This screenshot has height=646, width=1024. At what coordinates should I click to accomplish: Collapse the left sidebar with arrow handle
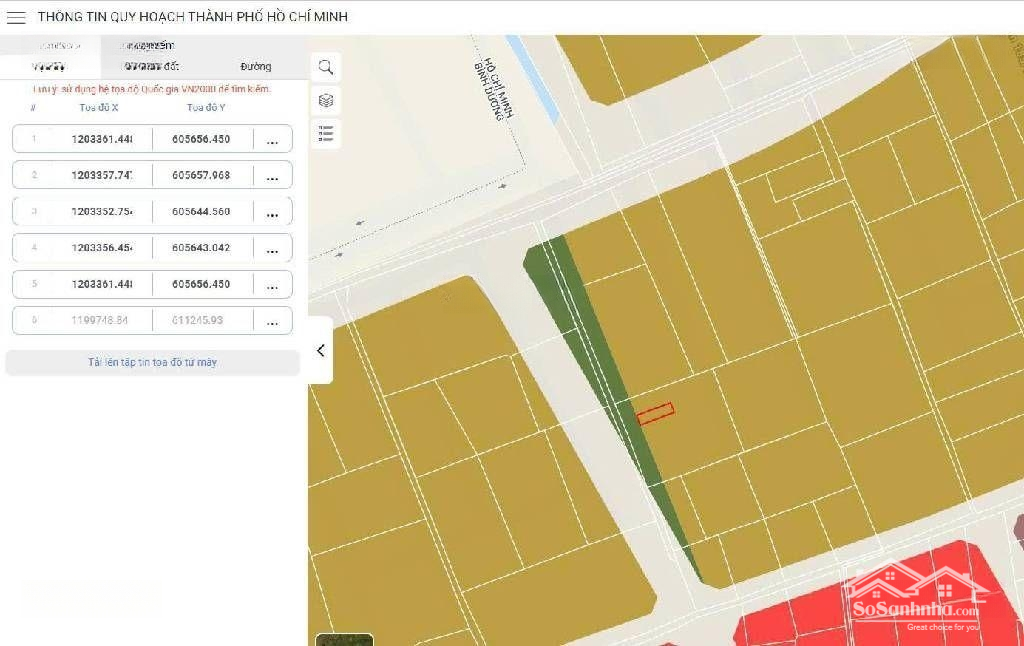click(320, 350)
